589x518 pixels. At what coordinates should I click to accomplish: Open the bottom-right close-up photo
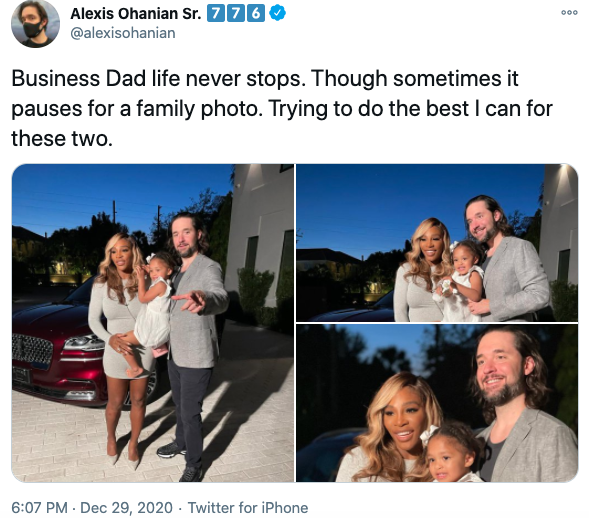pos(437,403)
